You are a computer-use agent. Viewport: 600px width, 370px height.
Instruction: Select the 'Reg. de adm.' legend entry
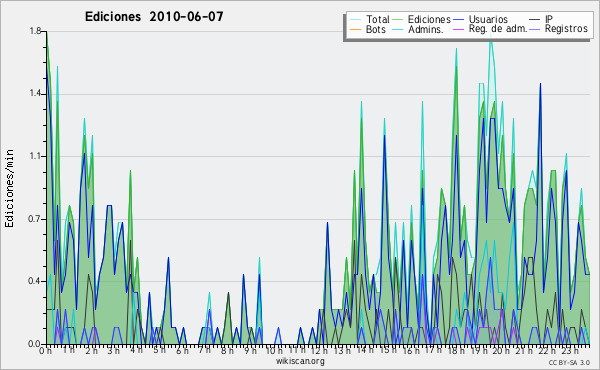point(498,29)
